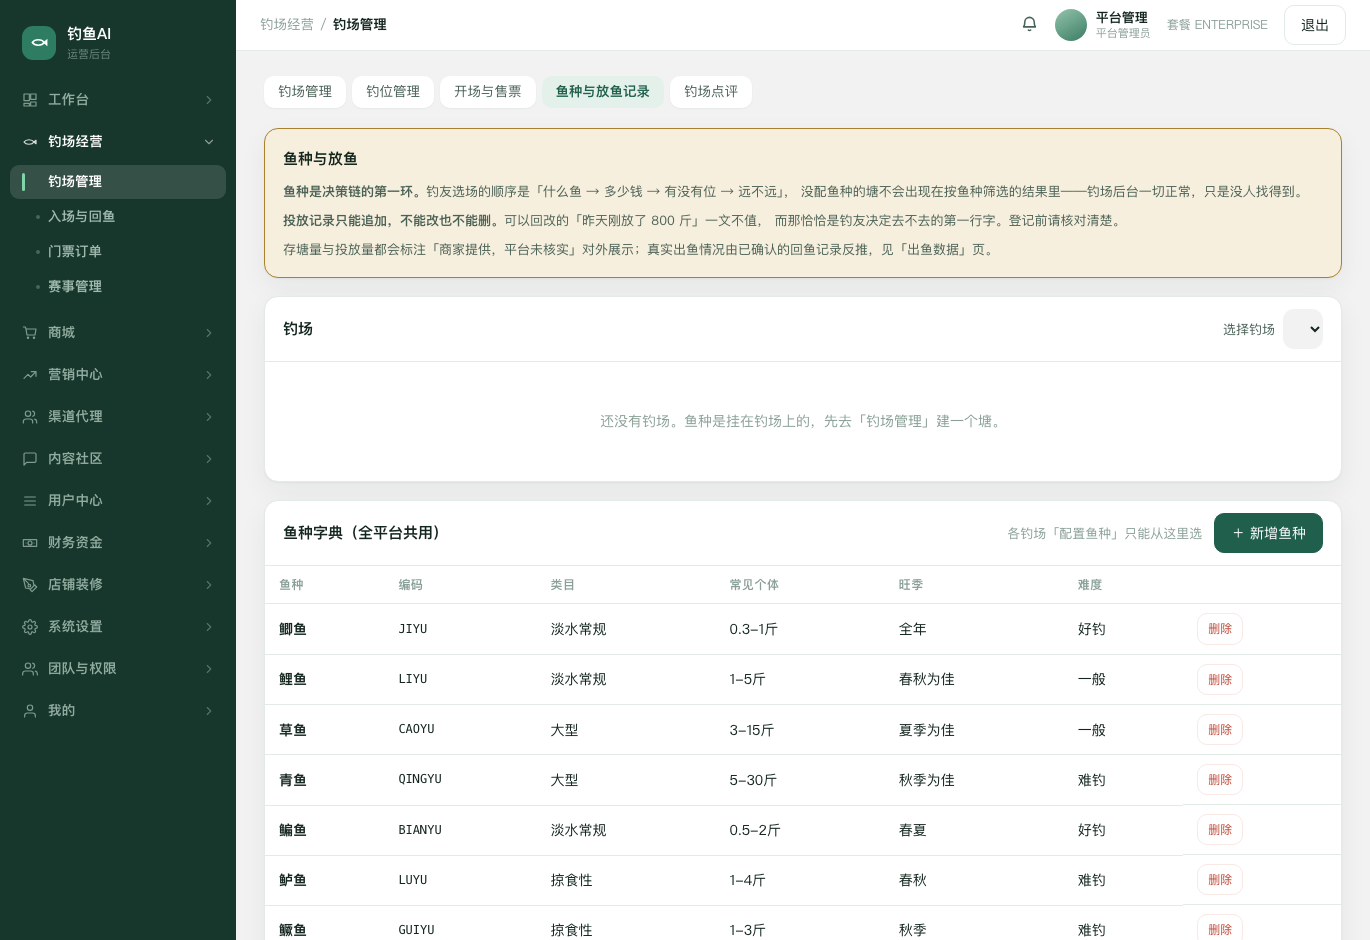The height and width of the screenshot is (940, 1370).
Task: Click the 平台管理 user avatar
Action: click(x=1071, y=25)
